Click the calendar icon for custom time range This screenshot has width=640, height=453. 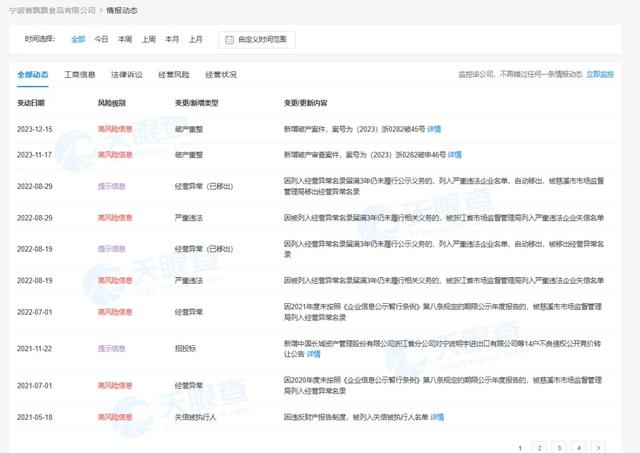tap(230, 40)
